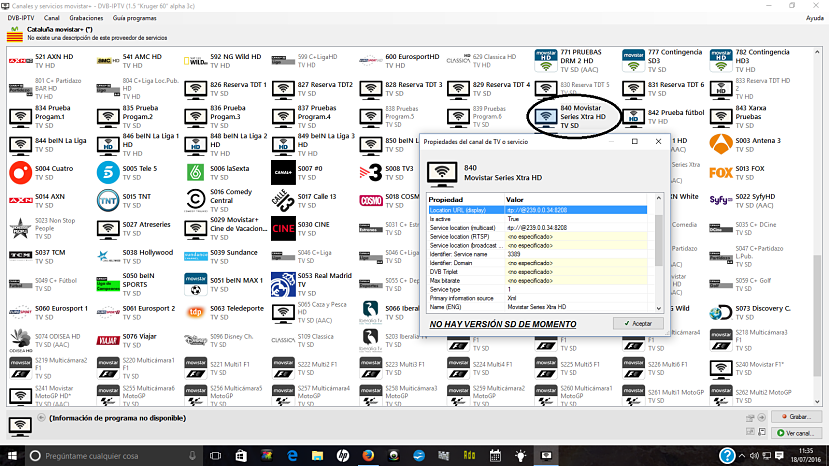Click properties table scrollbar up arrow
Screen dimensions: 829x466
pos(659,198)
